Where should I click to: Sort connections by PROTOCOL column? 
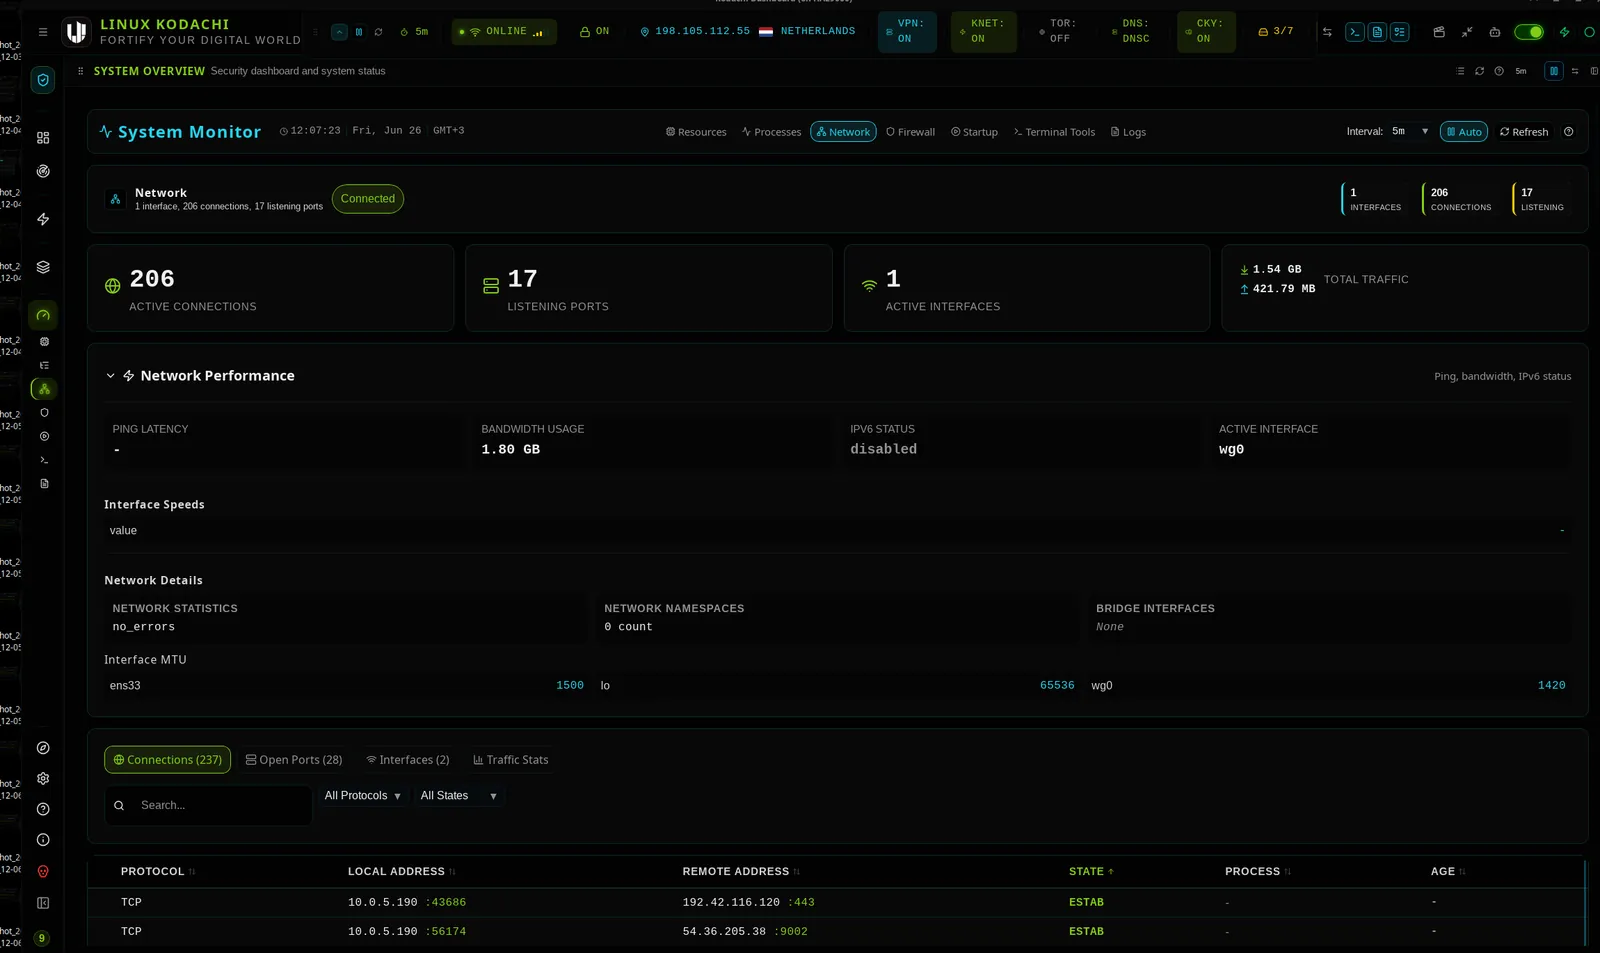tap(158, 872)
